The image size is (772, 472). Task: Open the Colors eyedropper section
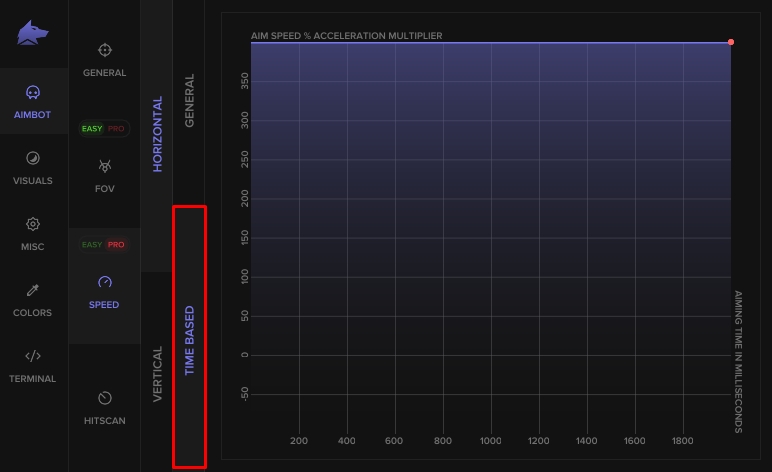33,290
